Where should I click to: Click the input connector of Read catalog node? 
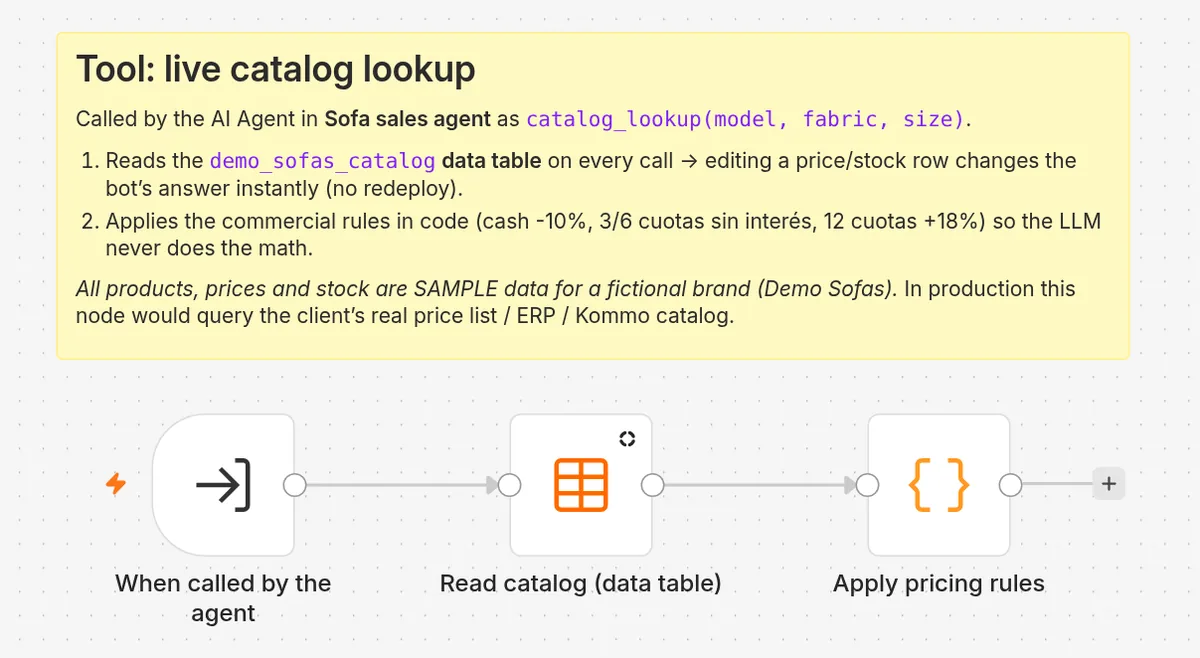(x=509, y=485)
